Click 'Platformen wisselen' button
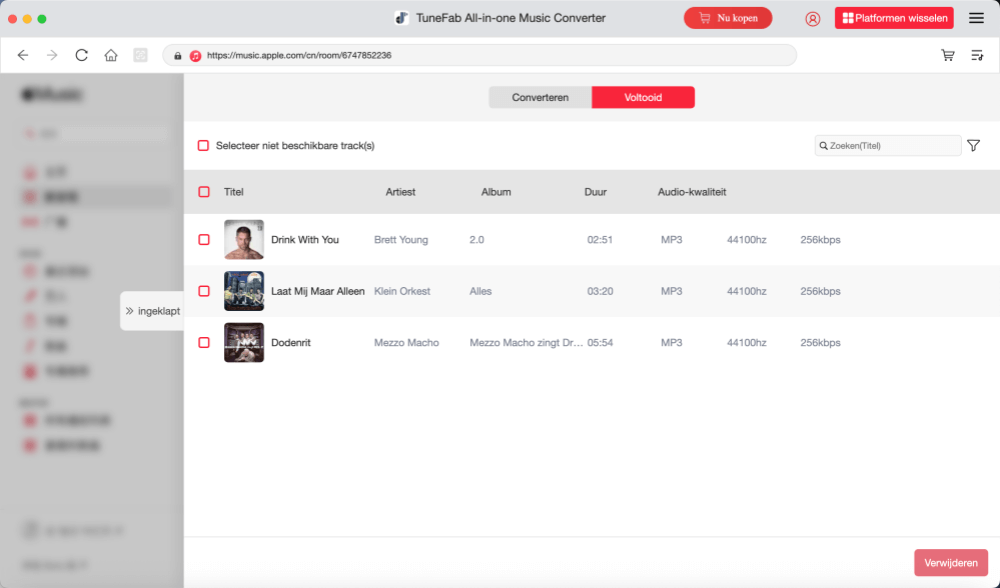This screenshot has height=588, width=1000. click(894, 18)
